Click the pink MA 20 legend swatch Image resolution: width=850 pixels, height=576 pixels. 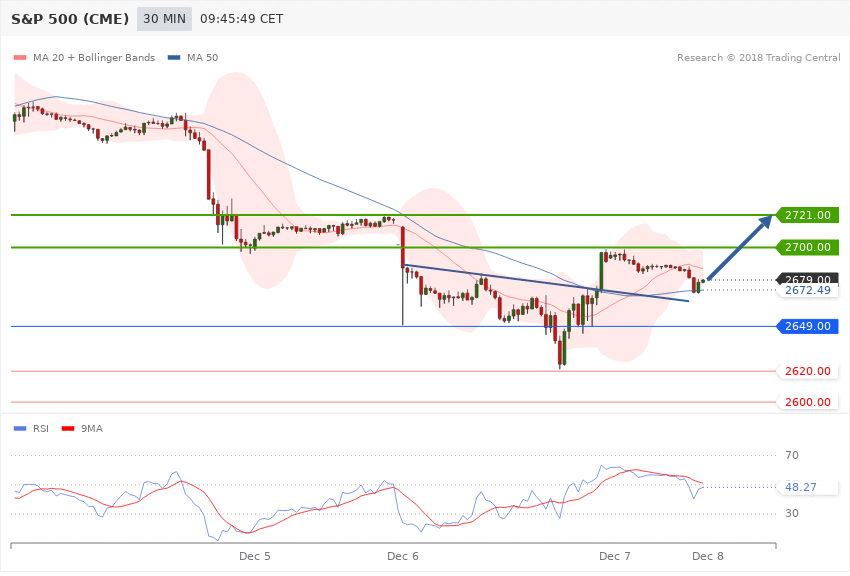tap(20, 57)
